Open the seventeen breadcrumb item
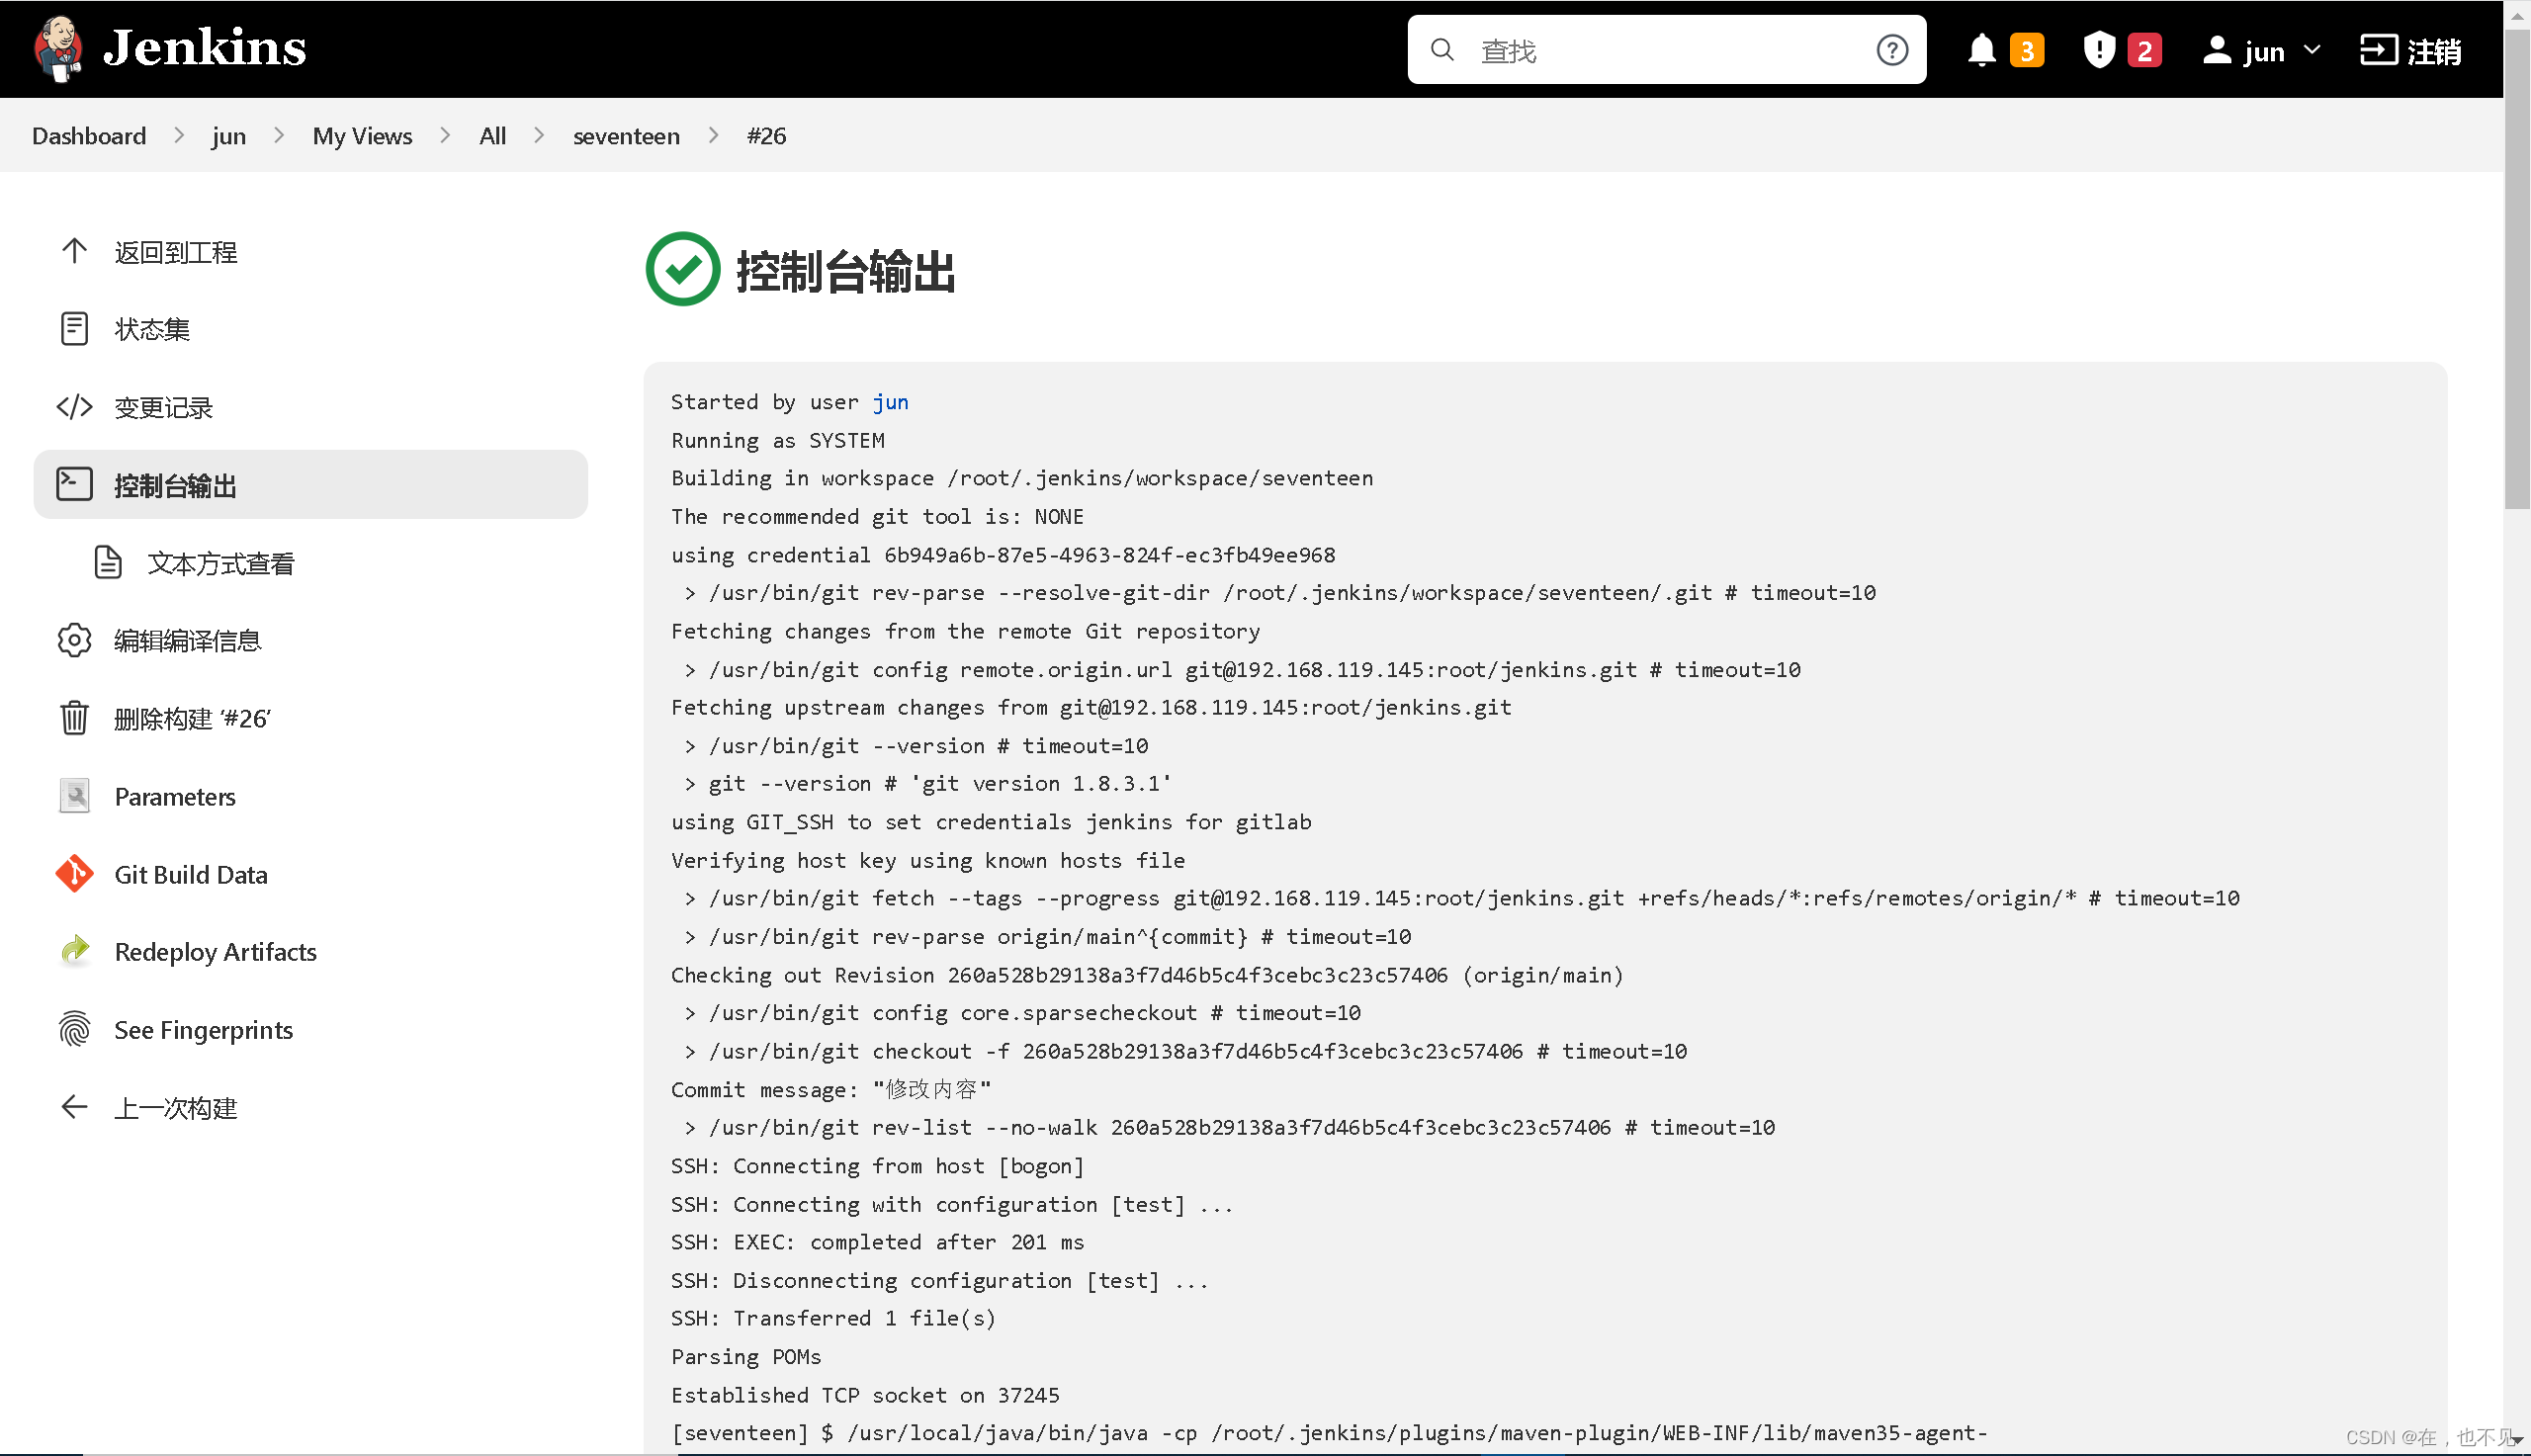Viewport: 2531px width, 1456px height. pyautogui.click(x=626, y=135)
